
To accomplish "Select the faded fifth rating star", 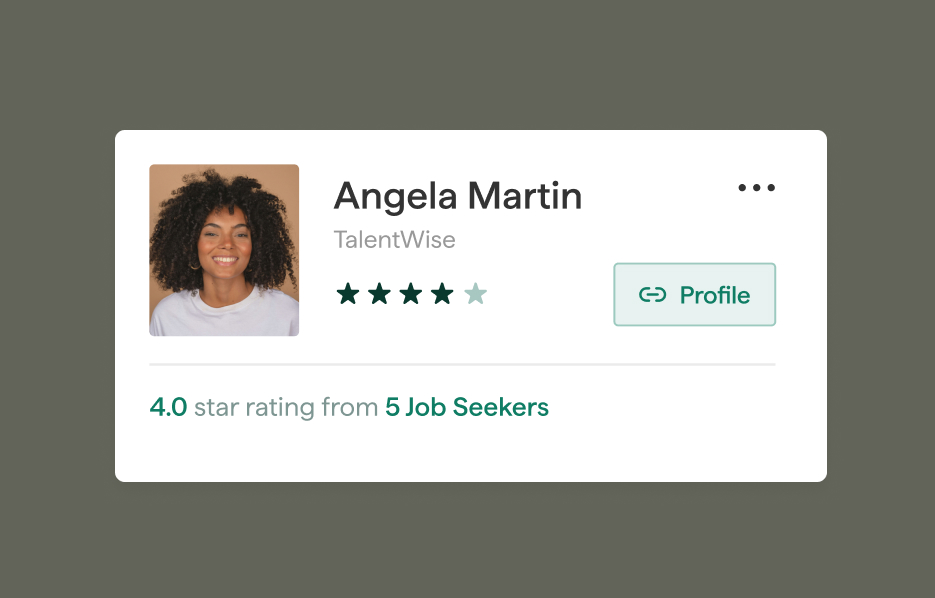I will click(x=476, y=294).
